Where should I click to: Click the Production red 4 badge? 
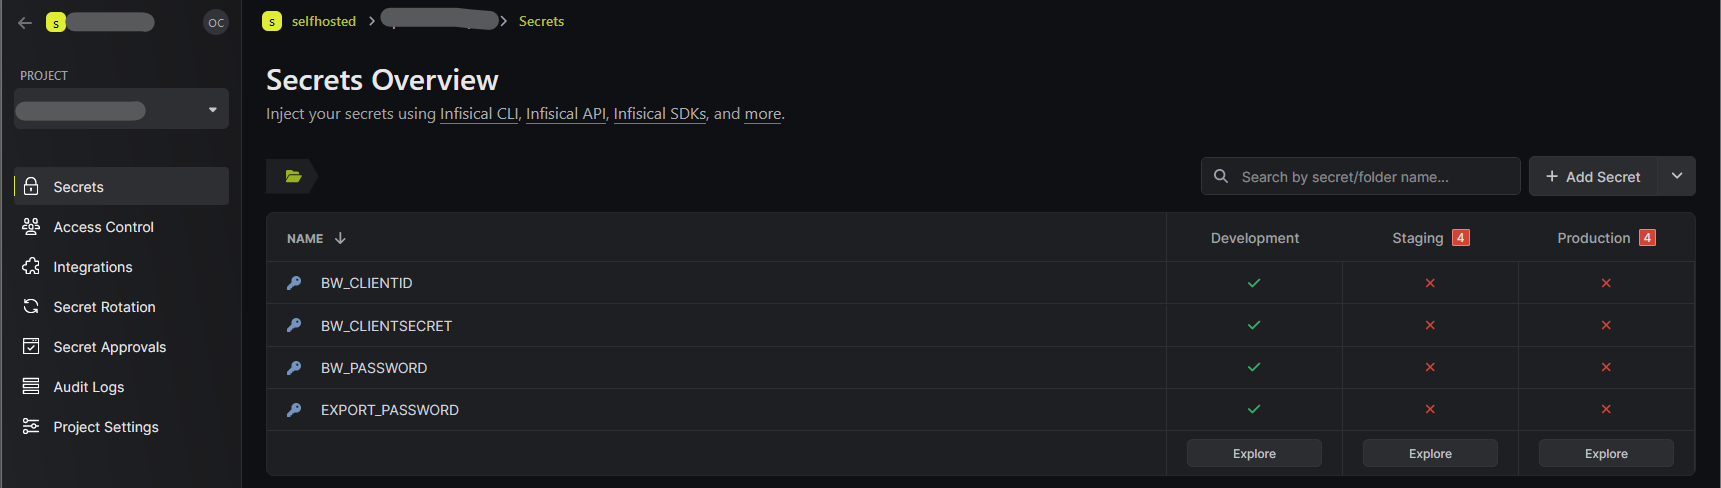point(1648,238)
